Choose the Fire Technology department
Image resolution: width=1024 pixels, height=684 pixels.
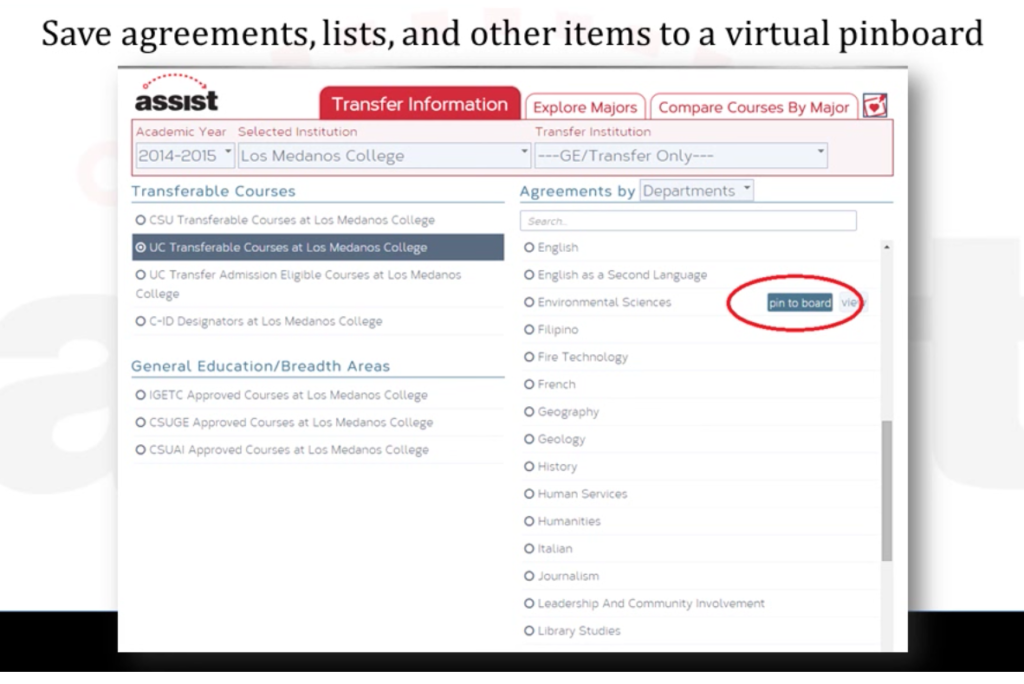(576, 357)
